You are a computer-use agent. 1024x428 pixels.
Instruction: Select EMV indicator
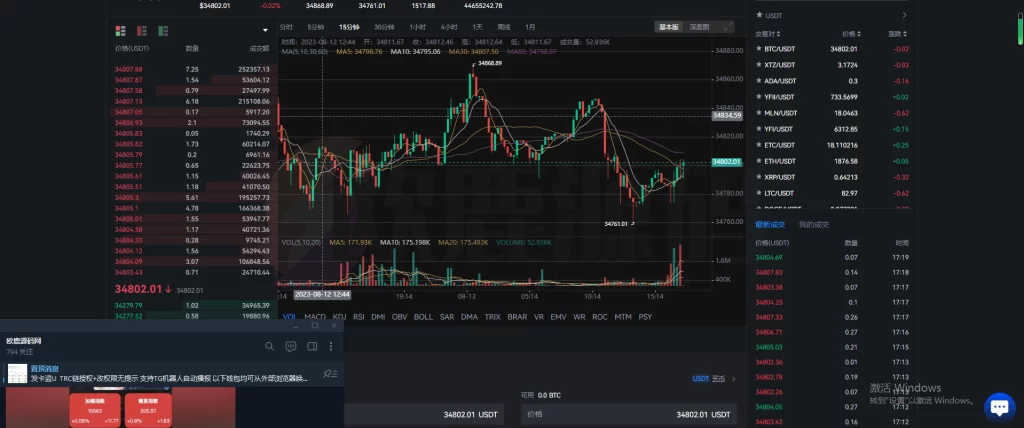click(x=558, y=317)
